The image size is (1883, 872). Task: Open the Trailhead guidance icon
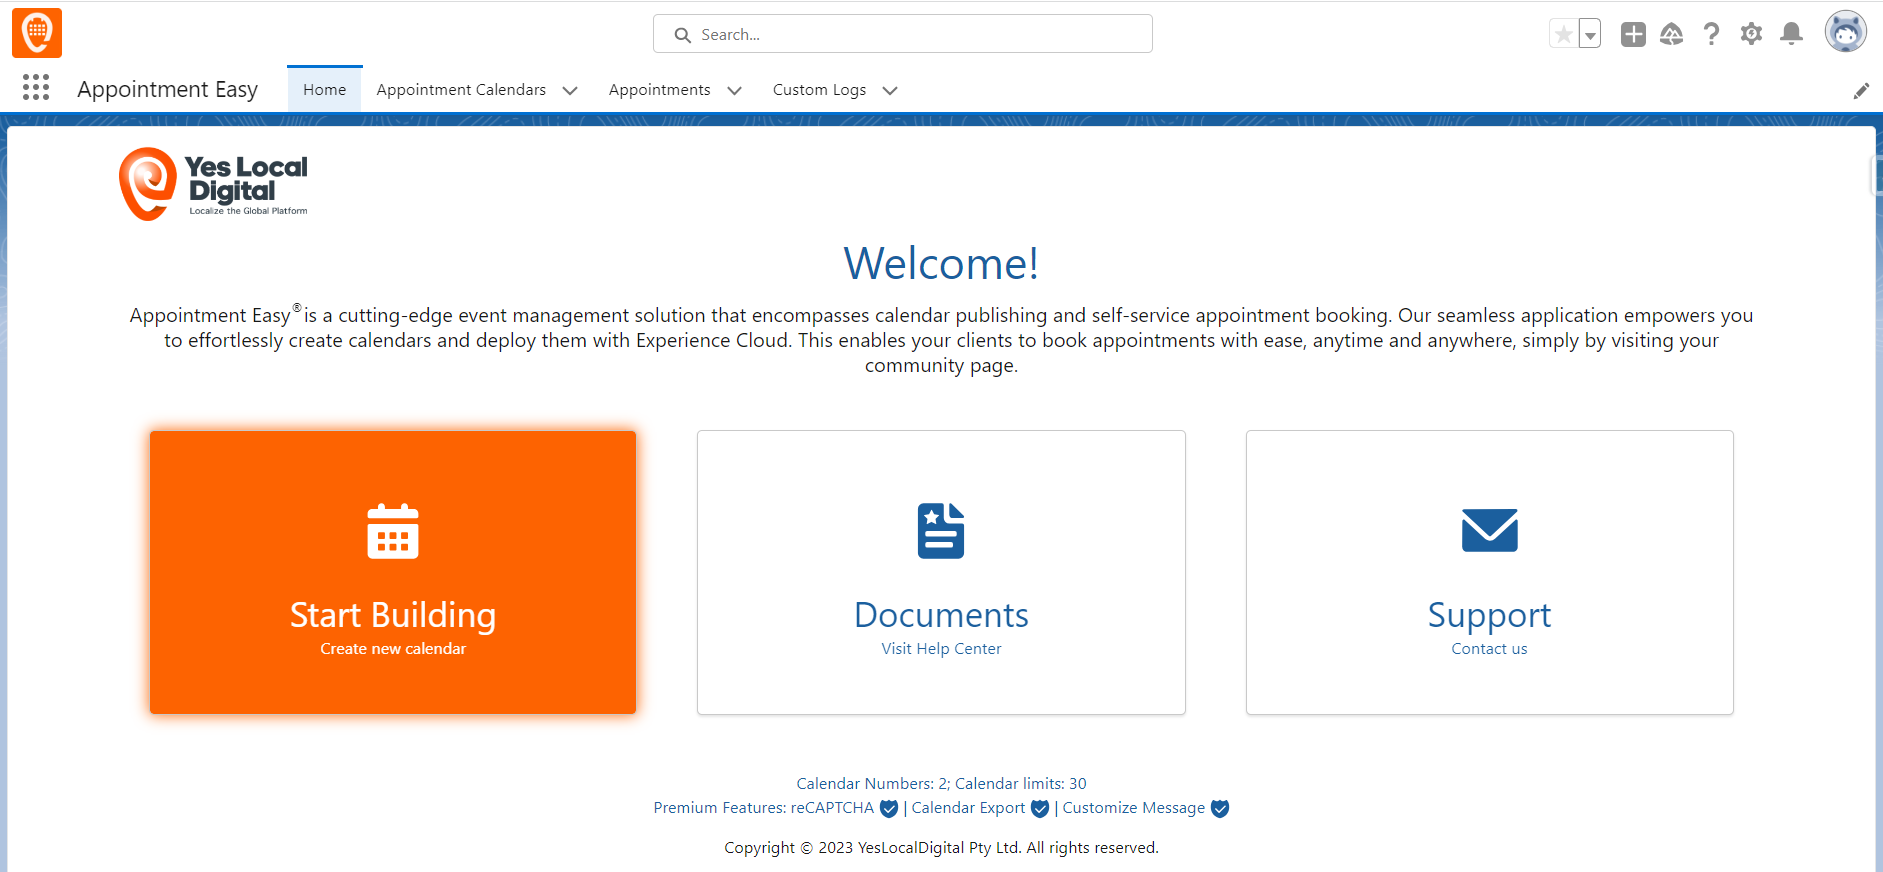click(x=1671, y=34)
